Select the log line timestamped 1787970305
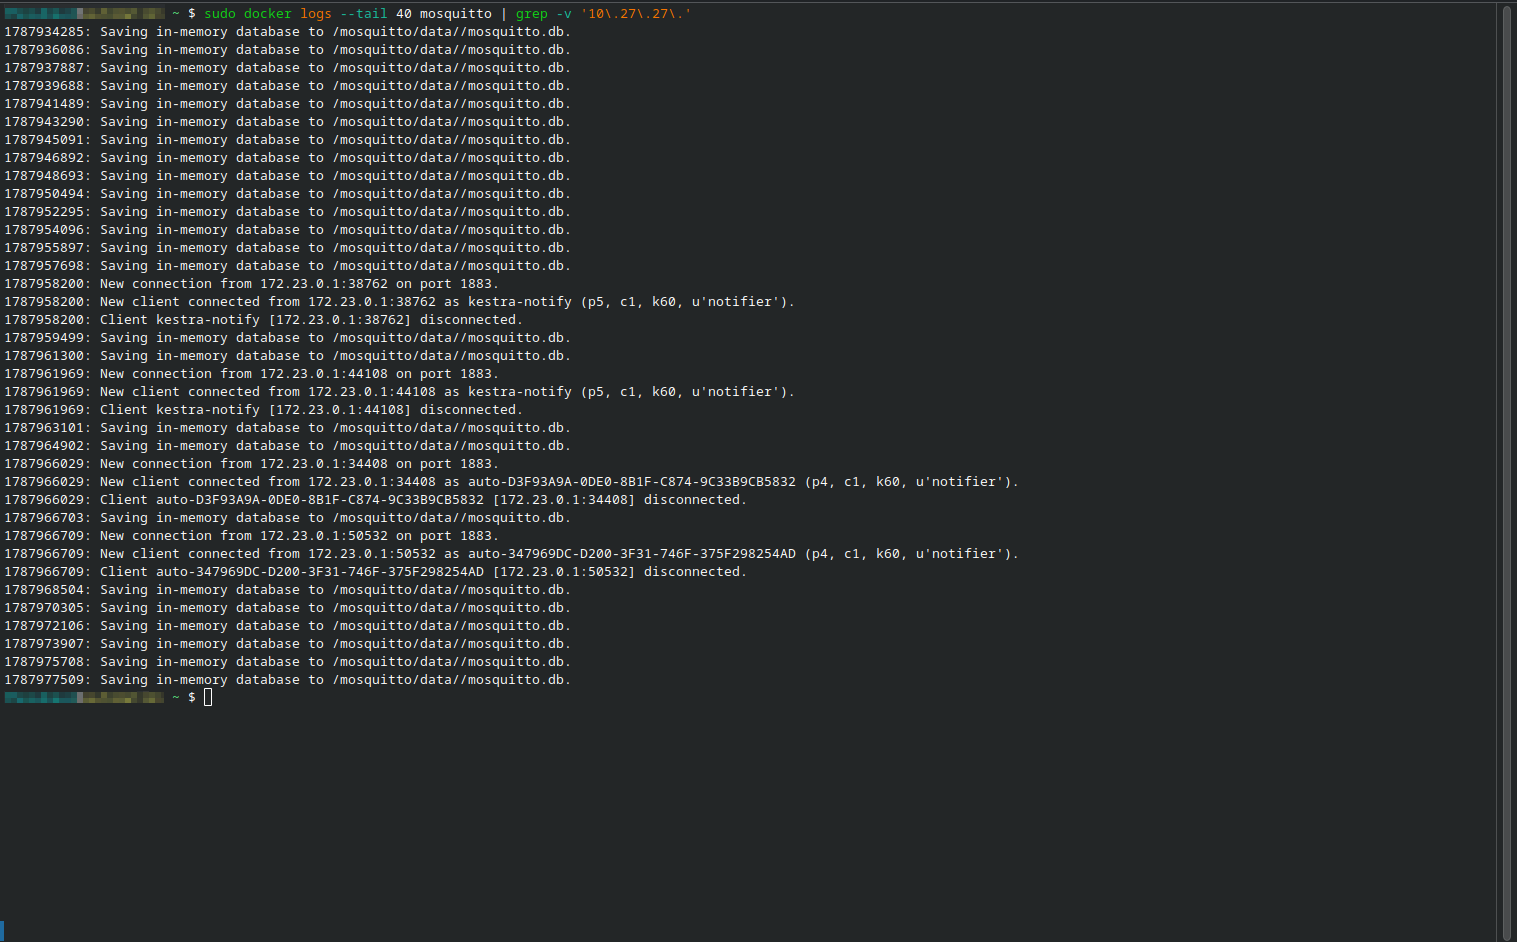1517x942 pixels. click(288, 608)
